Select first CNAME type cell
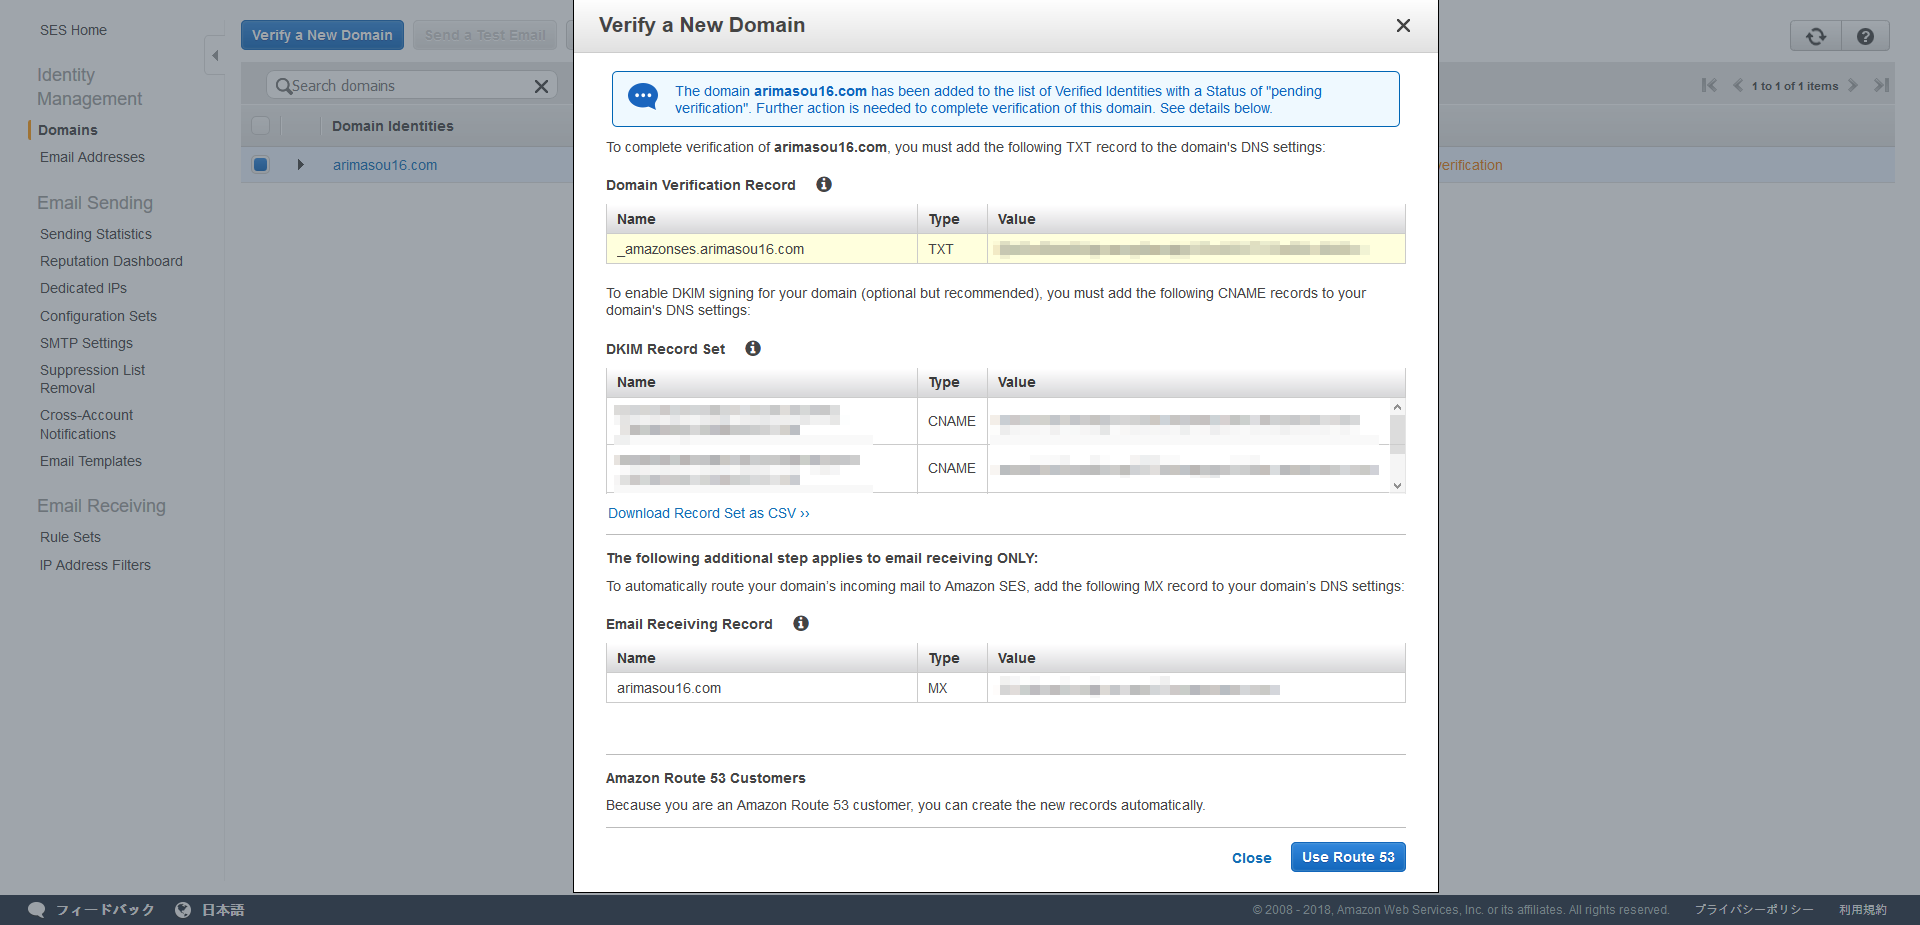Viewport: 1920px width, 925px height. click(x=952, y=421)
